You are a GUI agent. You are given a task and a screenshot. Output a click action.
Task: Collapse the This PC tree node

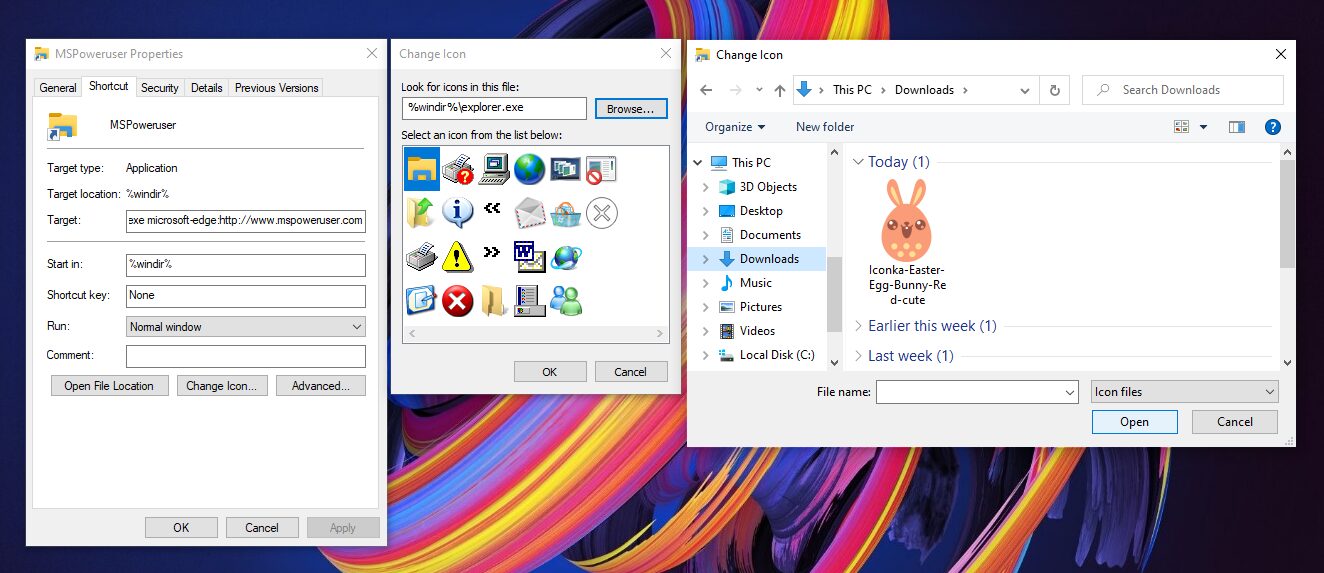click(x=698, y=163)
